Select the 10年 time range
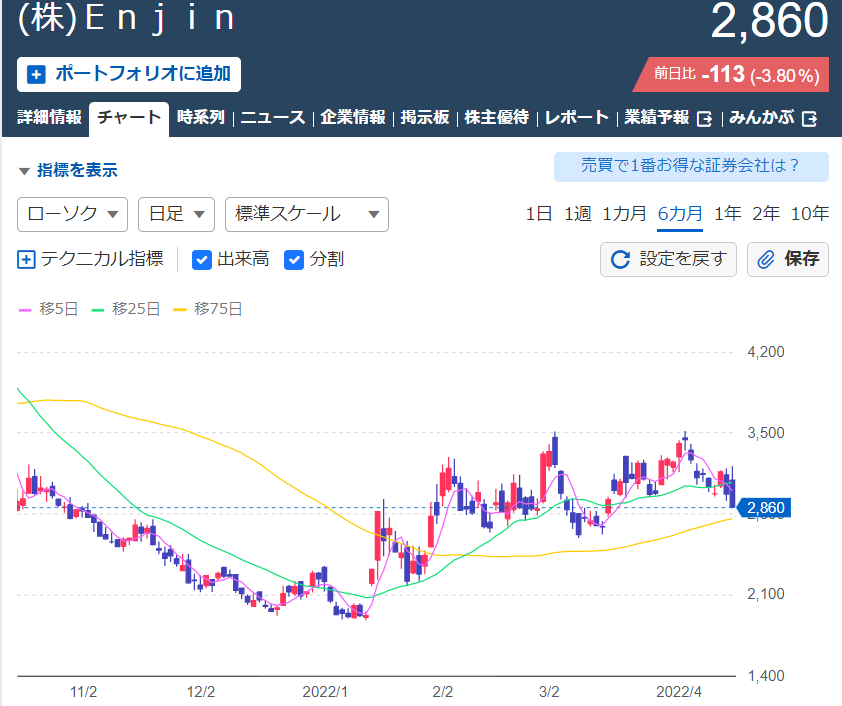Screen dimensions: 842x706 point(810,214)
